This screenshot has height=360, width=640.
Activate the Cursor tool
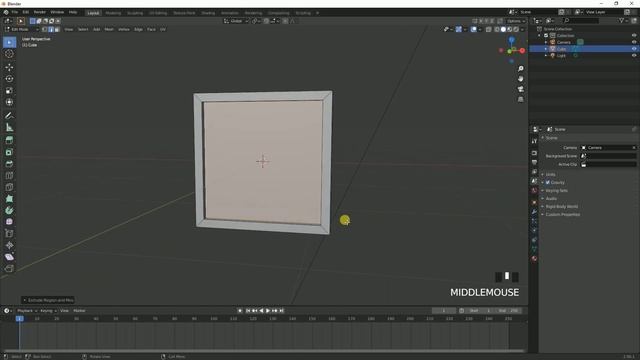pyautogui.click(x=9, y=54)
